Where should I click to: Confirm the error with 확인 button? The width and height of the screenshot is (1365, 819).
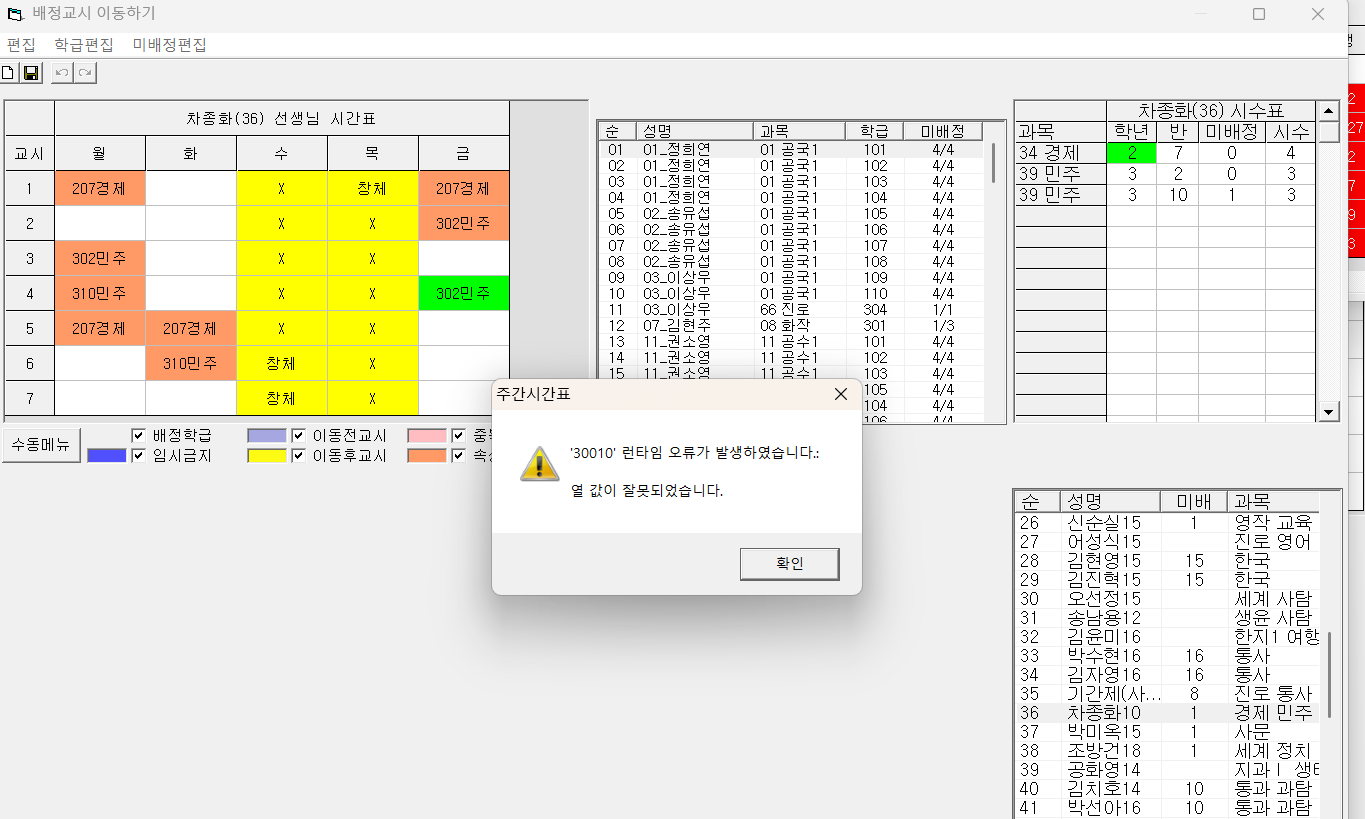click(x=789, y=564)
